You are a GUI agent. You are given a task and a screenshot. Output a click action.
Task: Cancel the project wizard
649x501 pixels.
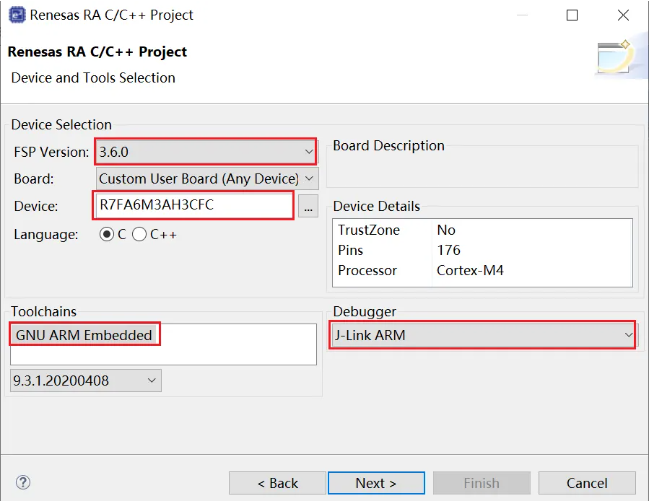coord(587,483)
